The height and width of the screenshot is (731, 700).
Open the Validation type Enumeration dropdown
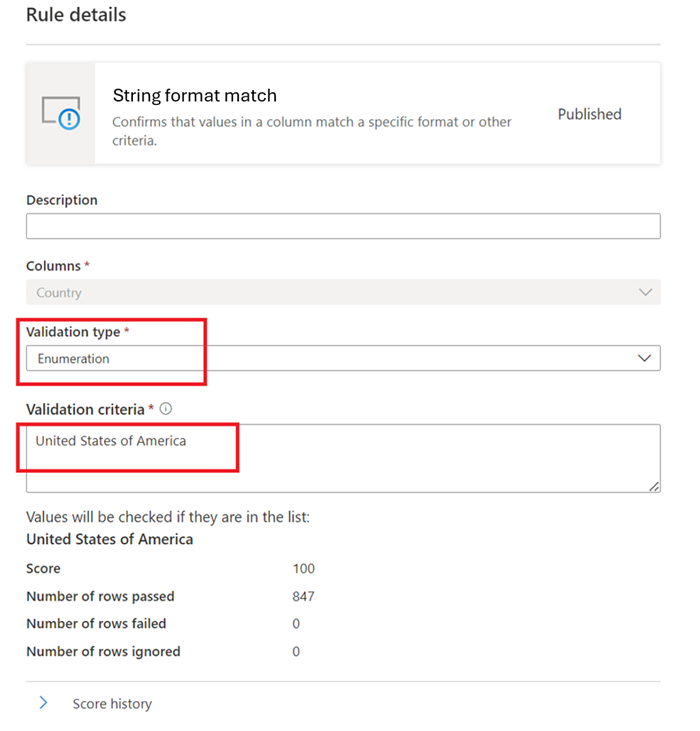pyautogui.click(x=343, y=358)
